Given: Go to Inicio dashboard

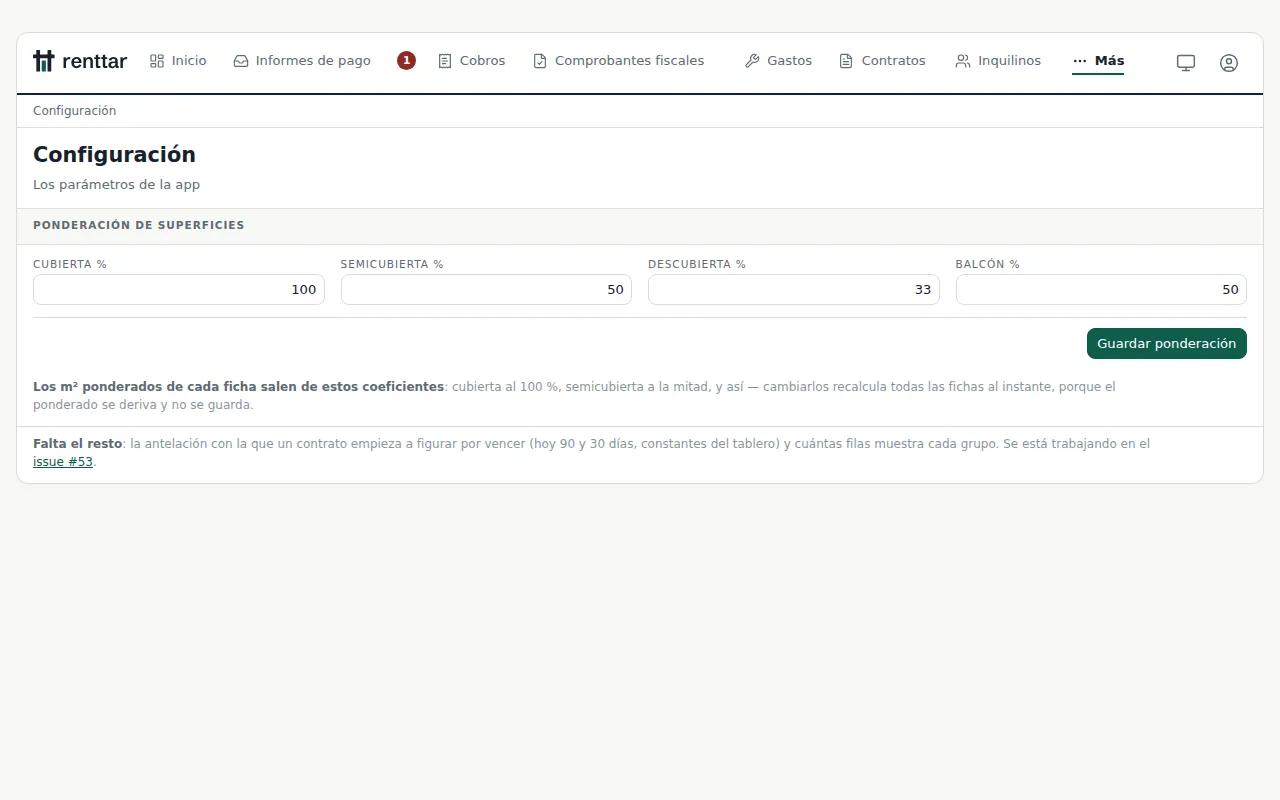Looking at the screenshot, I should pyautogui.click(x=178, y=61).
